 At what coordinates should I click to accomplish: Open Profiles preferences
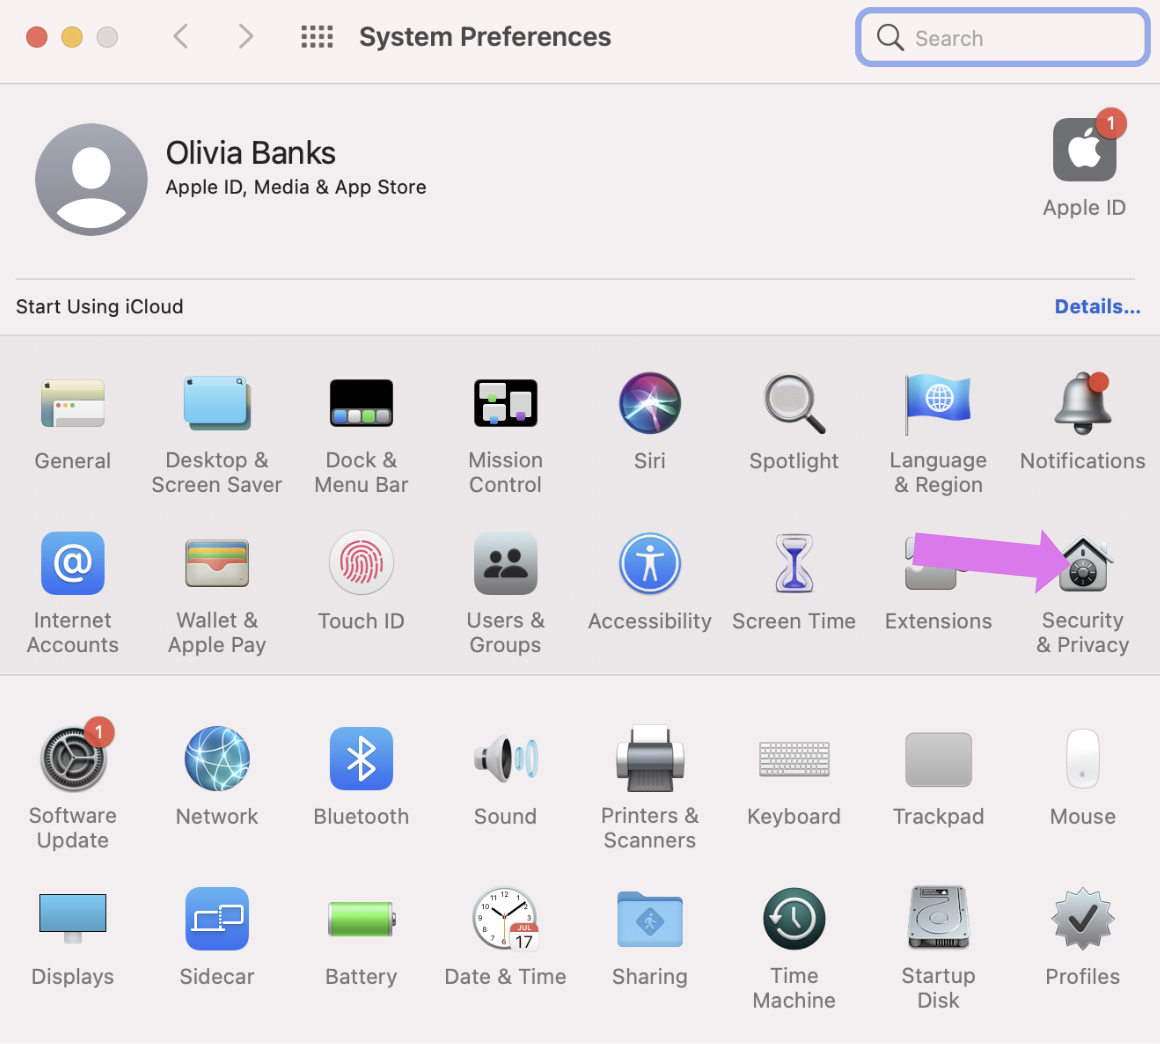coord(1082,918)
